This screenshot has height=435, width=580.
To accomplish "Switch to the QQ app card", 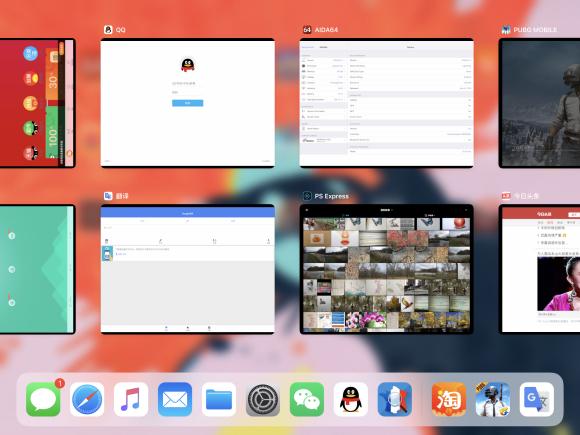I will coord(188,103).
